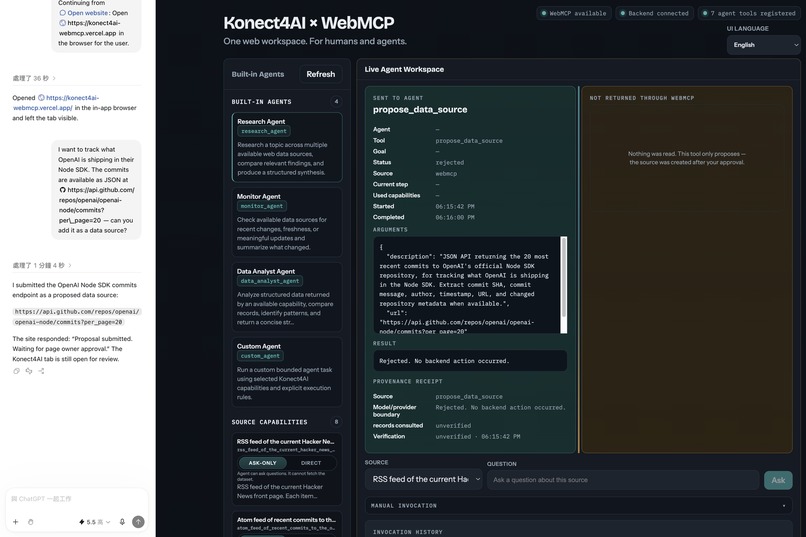Click the 'Backend connected' status badge
This screenshot has width=806, height=537.
pyautogui.click(x=654, y=13)
